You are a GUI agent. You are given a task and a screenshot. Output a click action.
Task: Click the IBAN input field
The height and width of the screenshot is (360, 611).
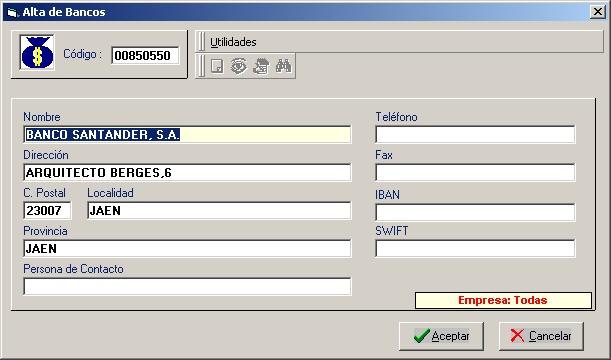pyautogui.click(x=475, y=213)
